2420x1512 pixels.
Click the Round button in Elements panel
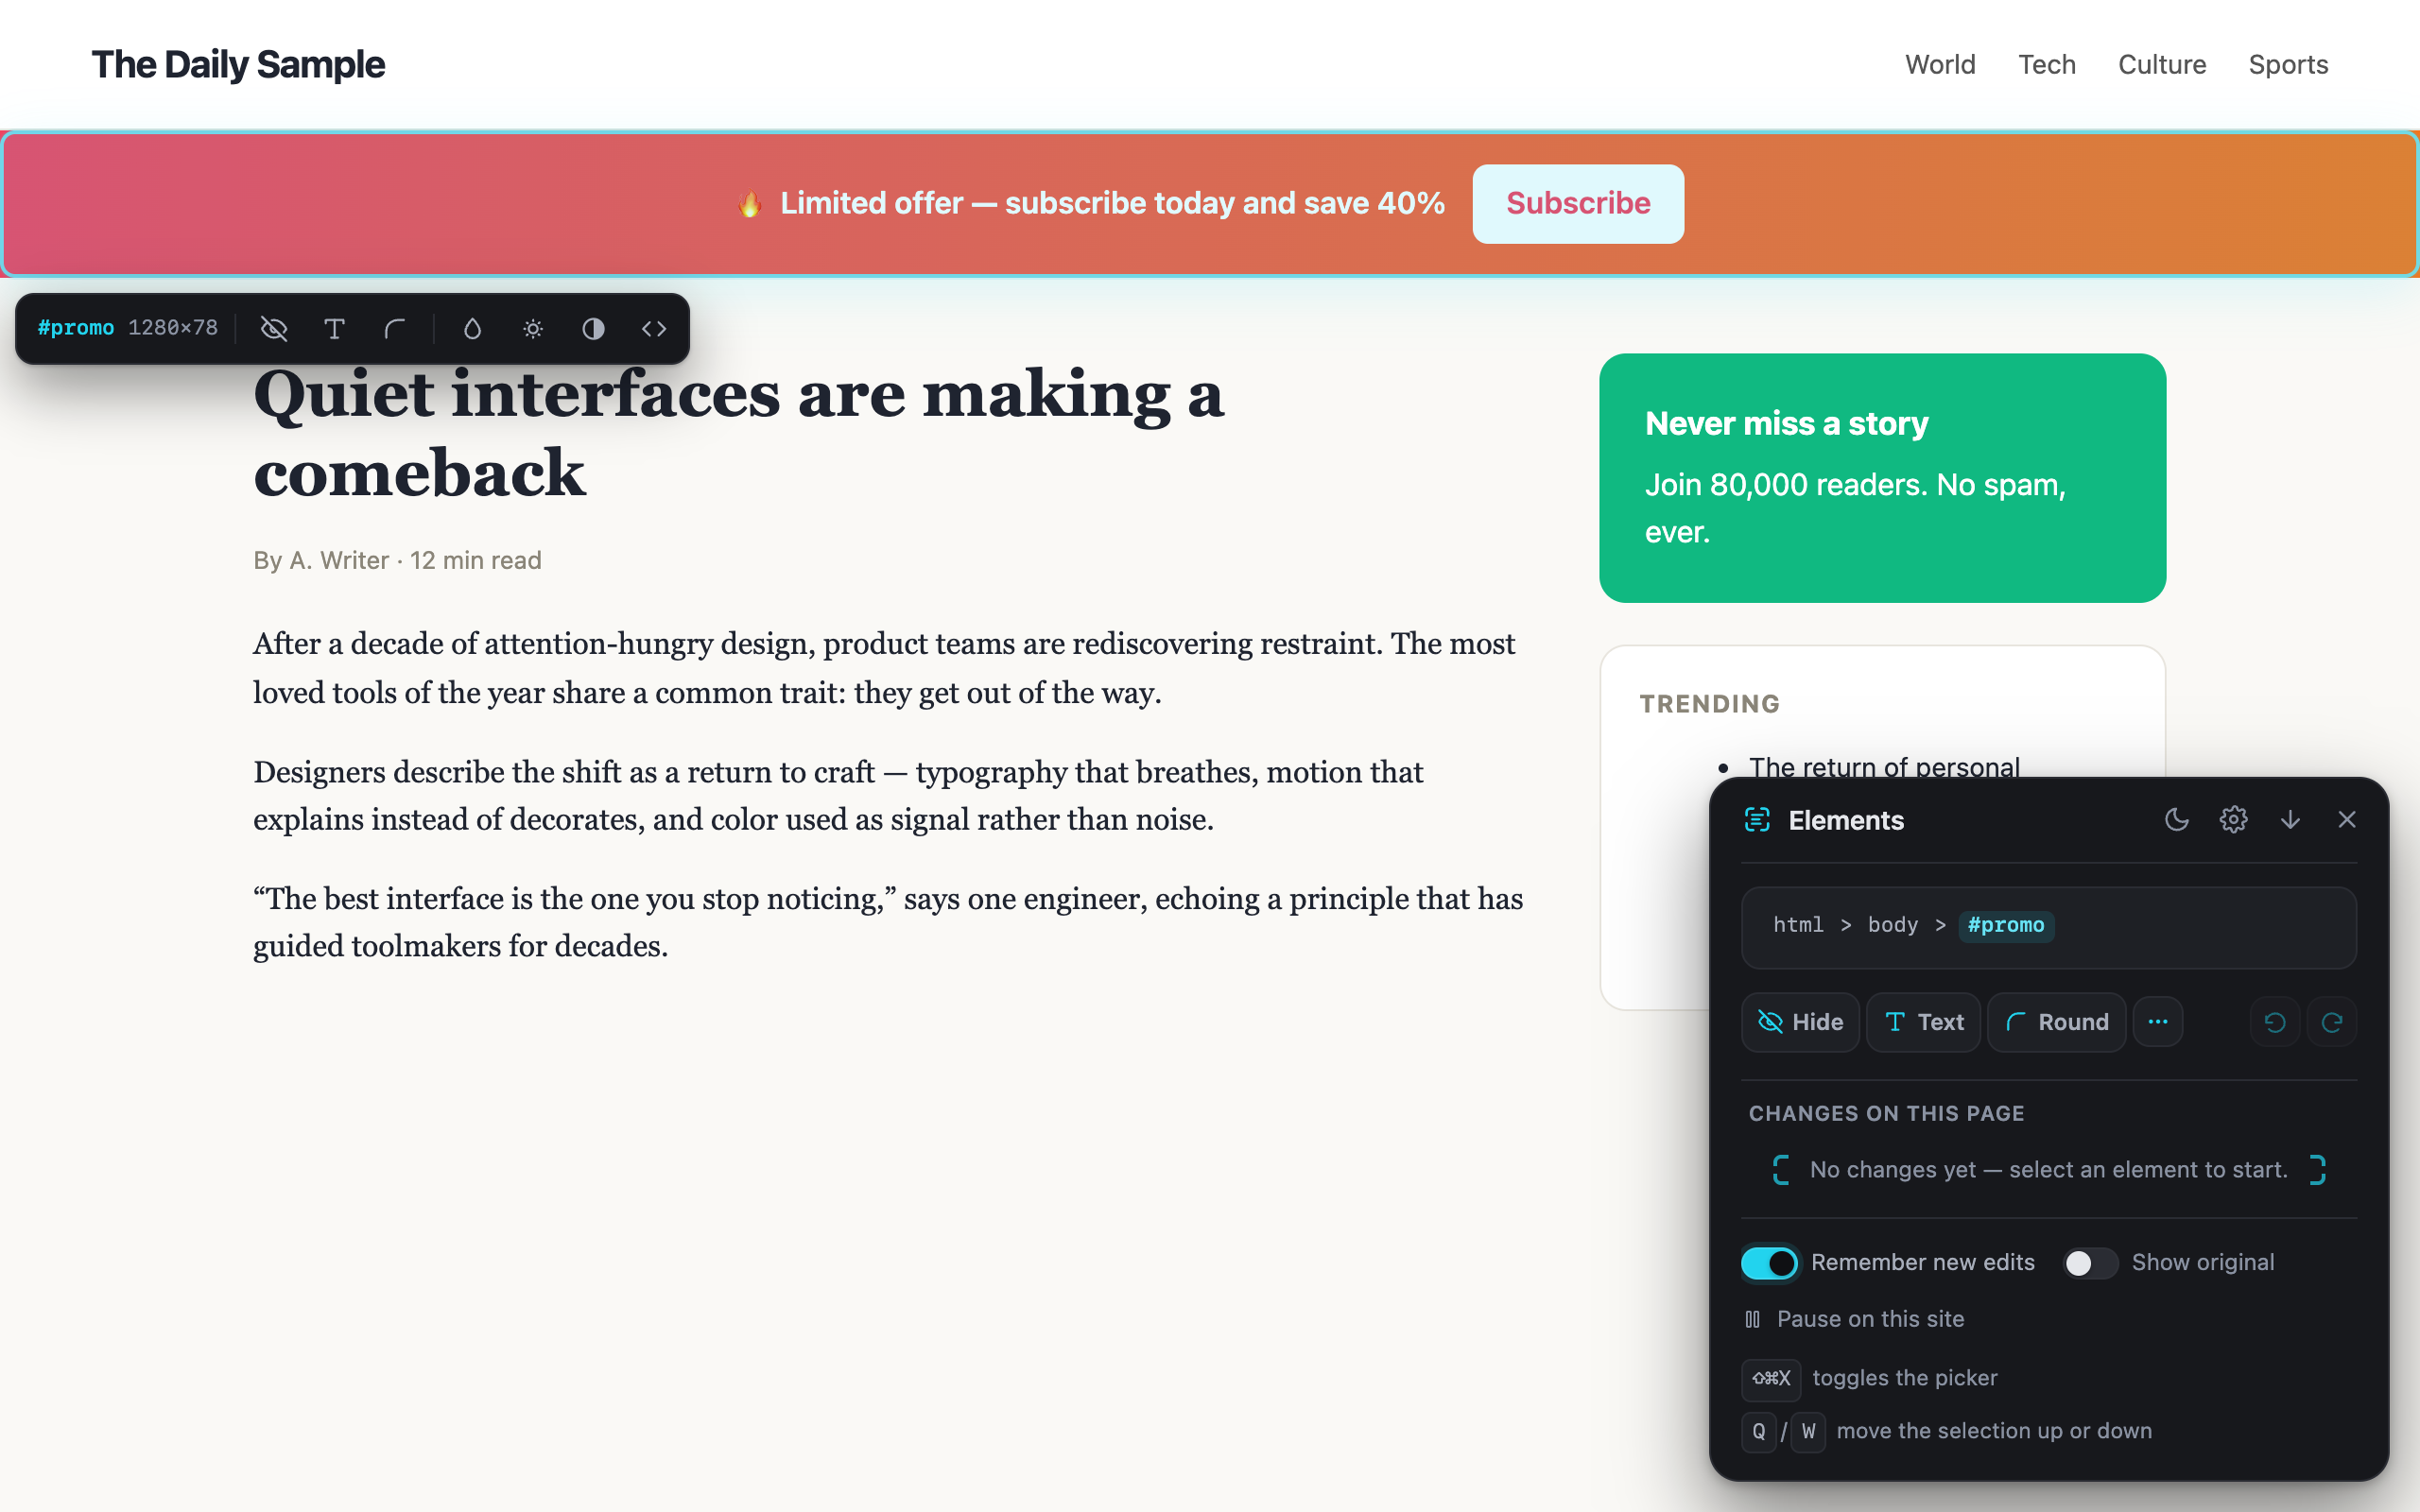(x=2056, y=1022)
